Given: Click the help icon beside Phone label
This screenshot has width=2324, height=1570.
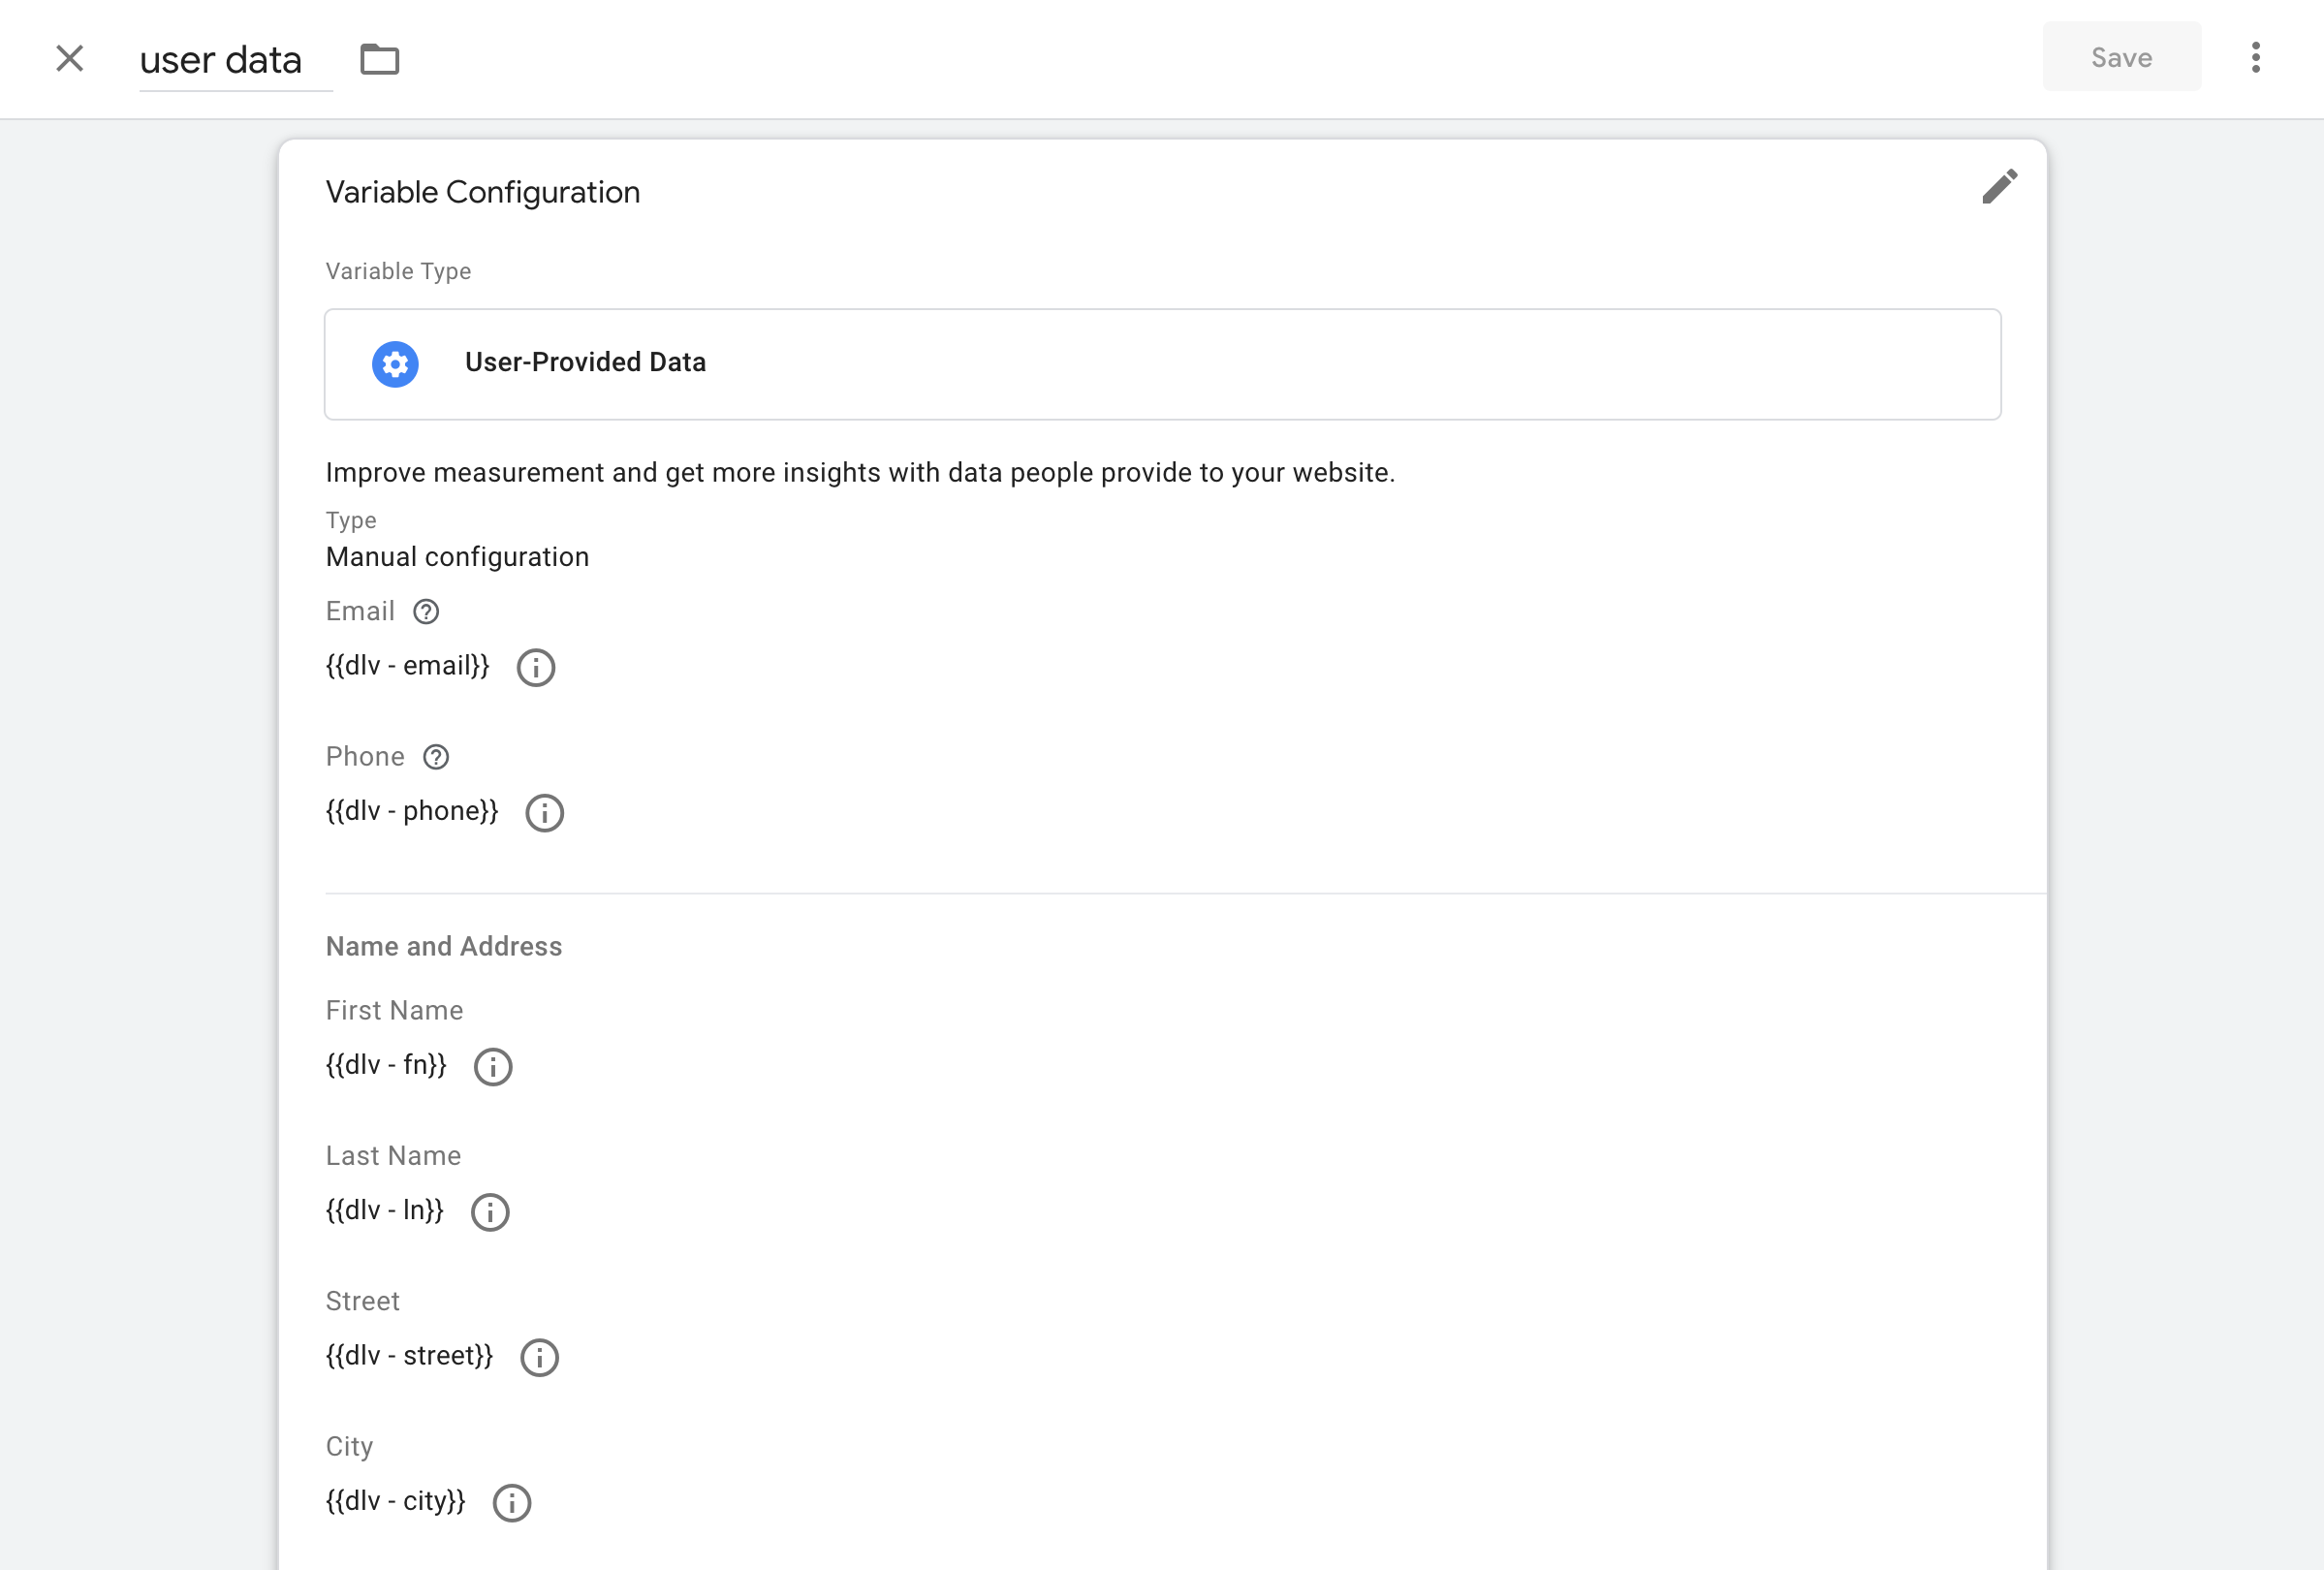Looking at the screenshot, I should click(436, 757).
